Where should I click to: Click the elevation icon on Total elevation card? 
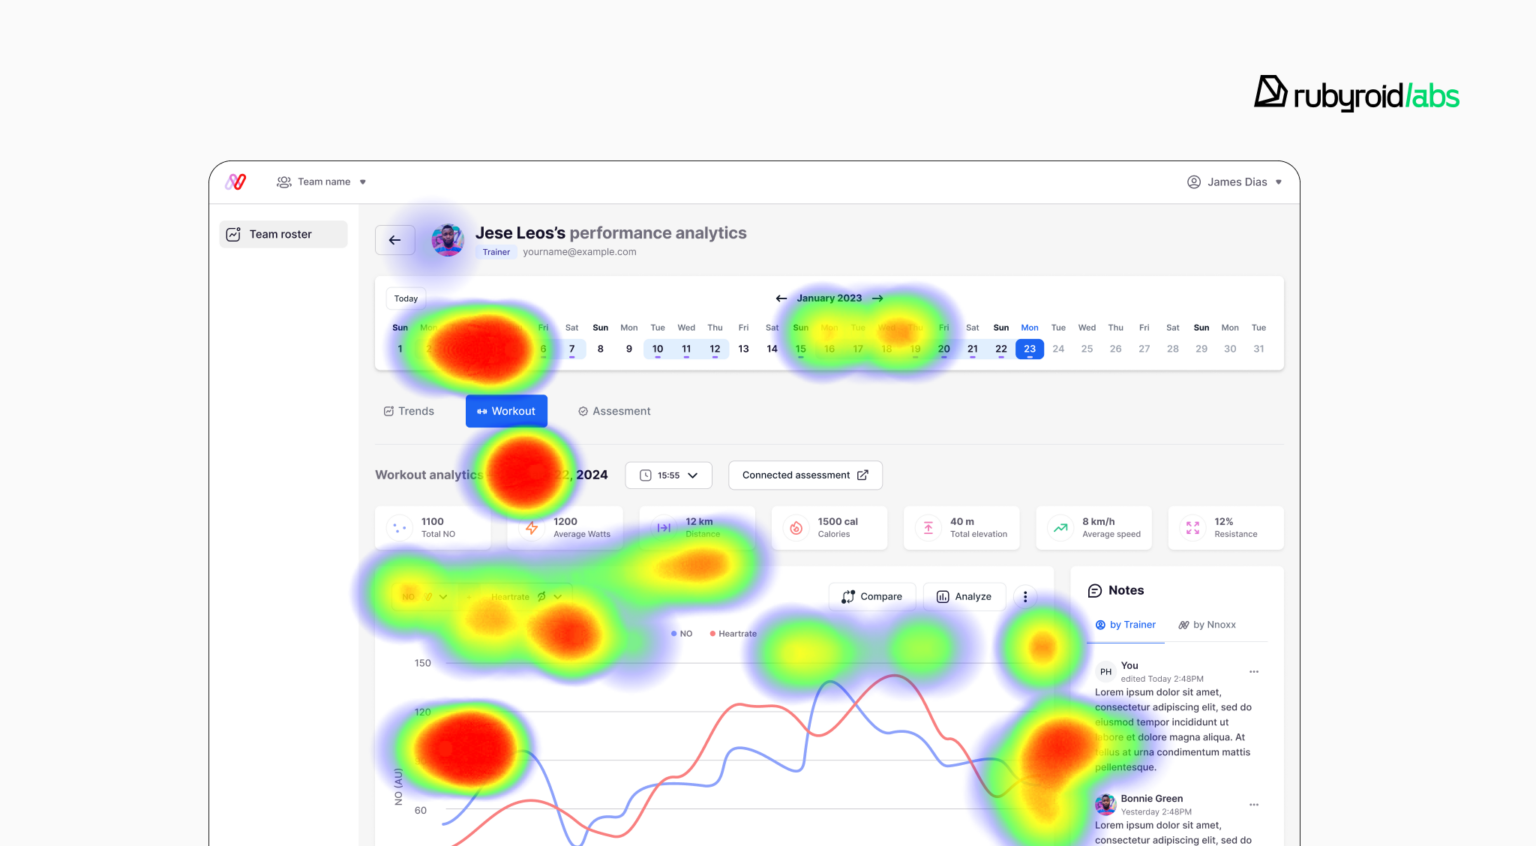point(929,527)
